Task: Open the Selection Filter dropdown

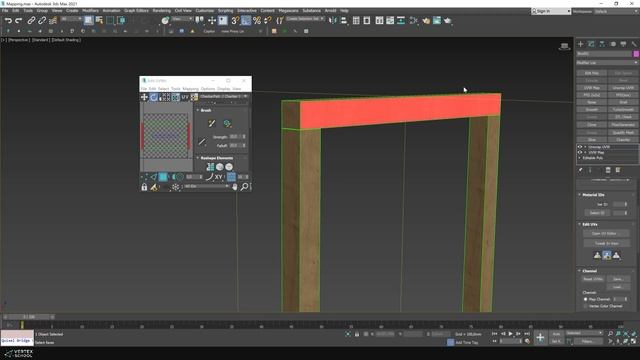Action: 71,19
